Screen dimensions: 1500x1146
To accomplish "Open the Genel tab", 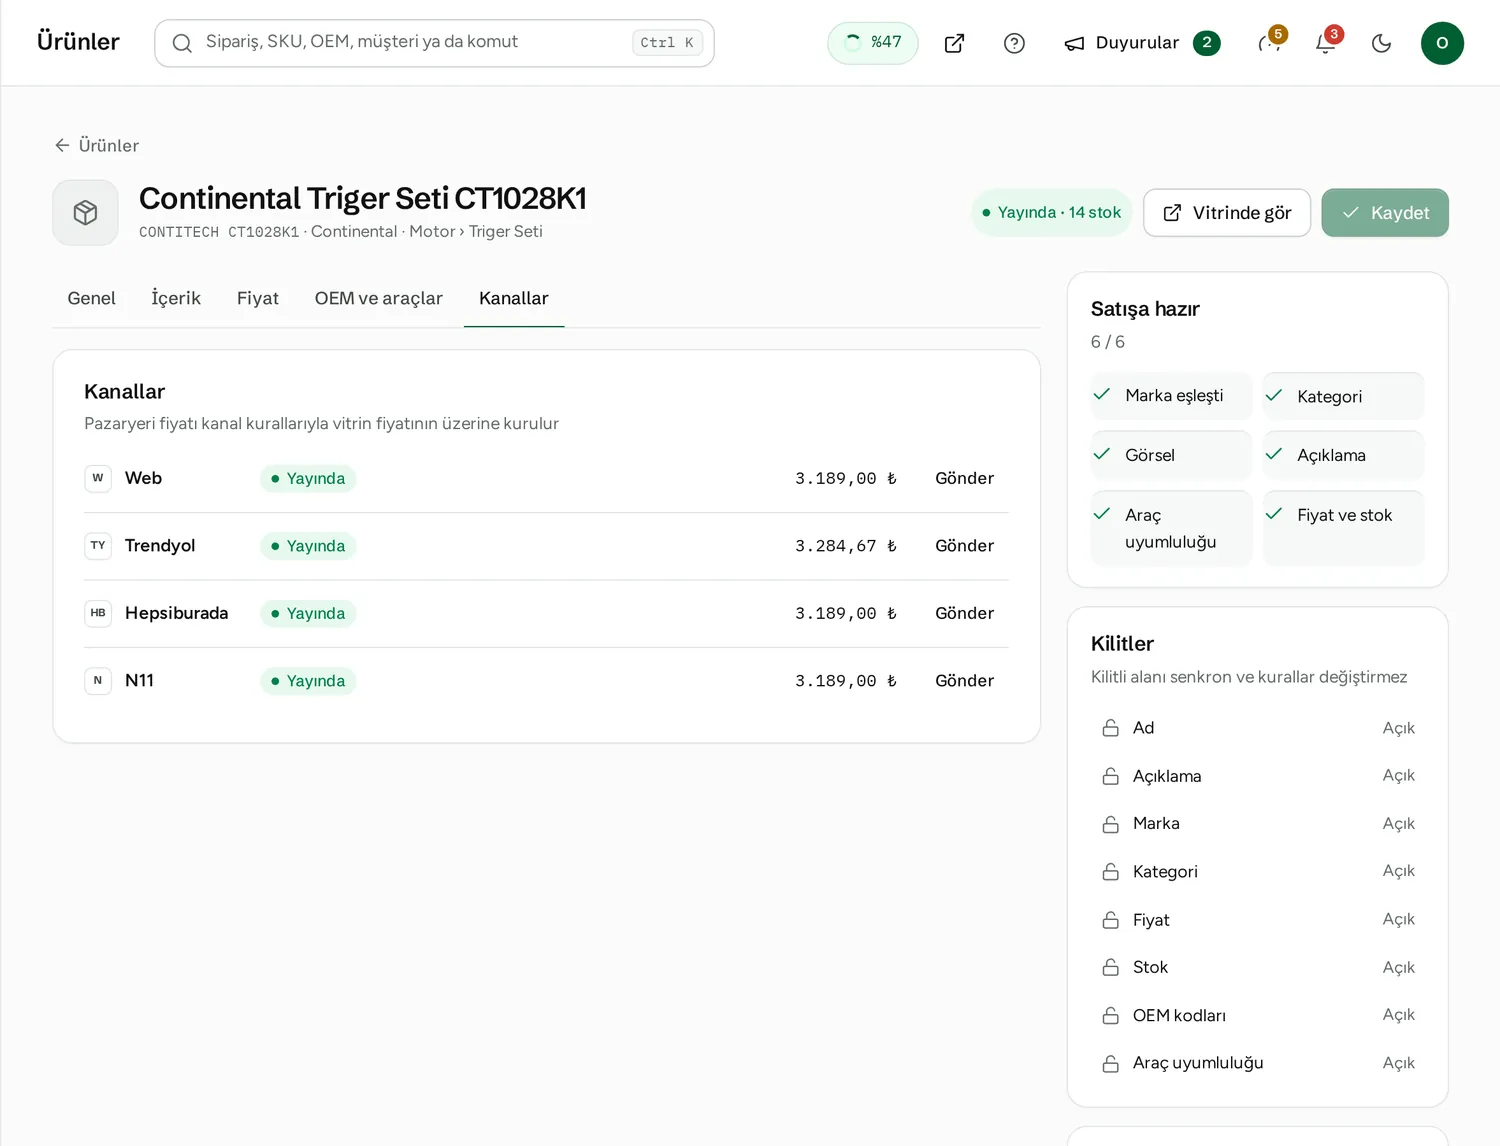I will [91, 298].
